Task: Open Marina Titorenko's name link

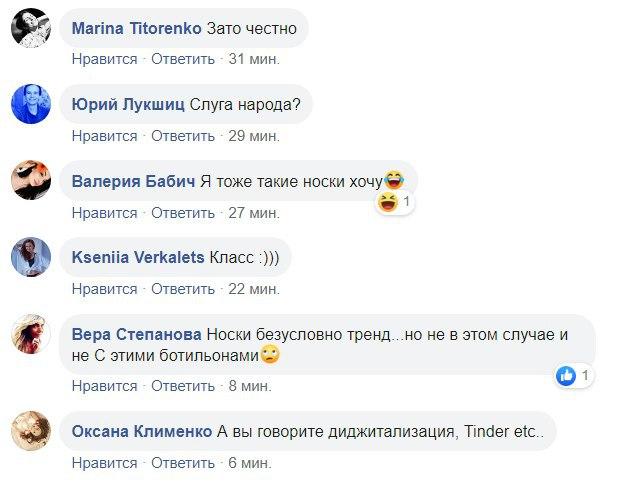Action: point(137,29)
